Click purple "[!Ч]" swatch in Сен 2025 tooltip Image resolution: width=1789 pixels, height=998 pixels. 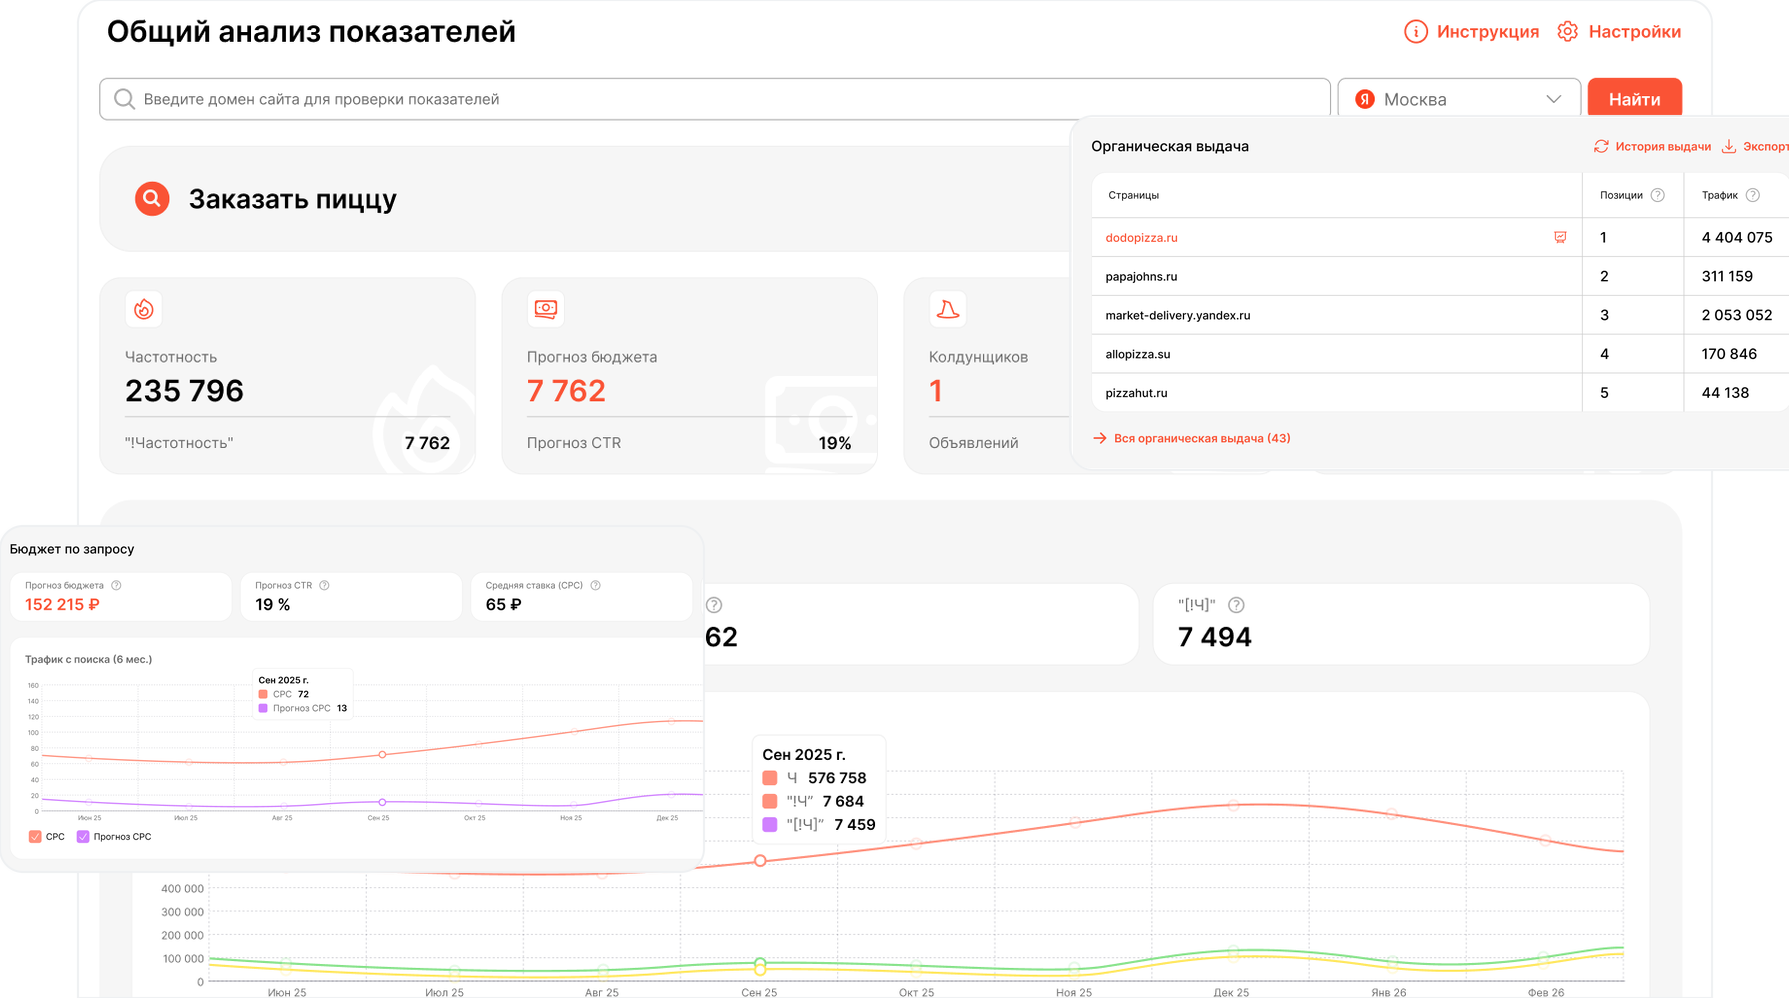click(770, 825)
